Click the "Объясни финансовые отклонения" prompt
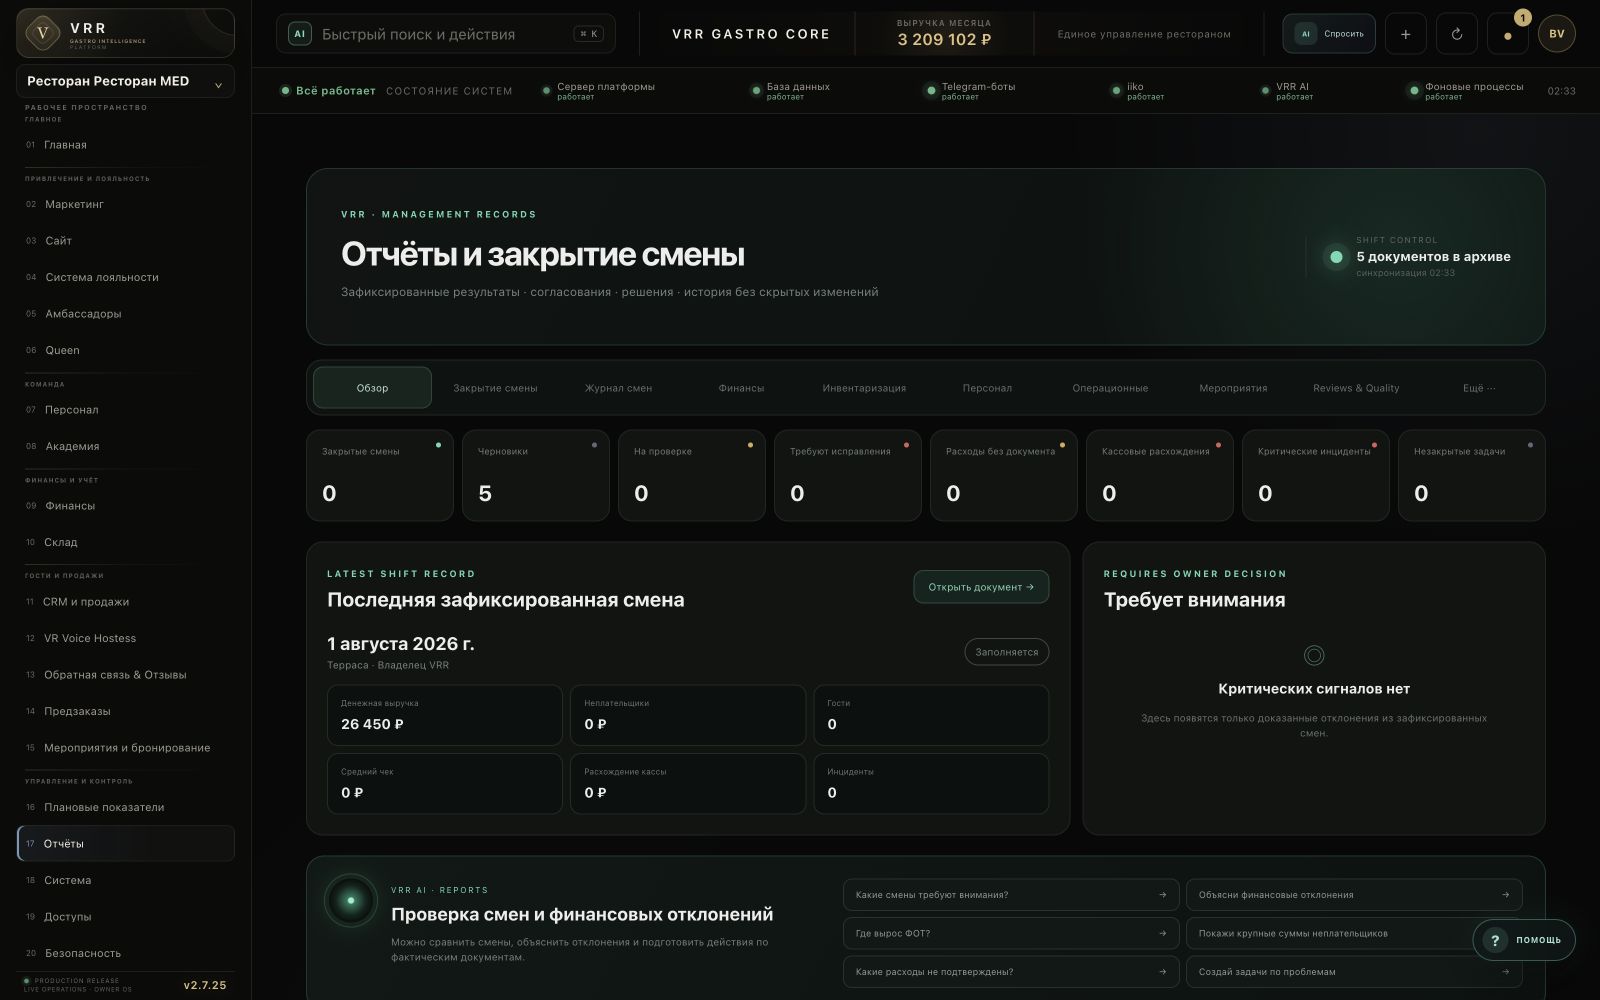The image size is (1600, 1000). tap(1354, 895)
